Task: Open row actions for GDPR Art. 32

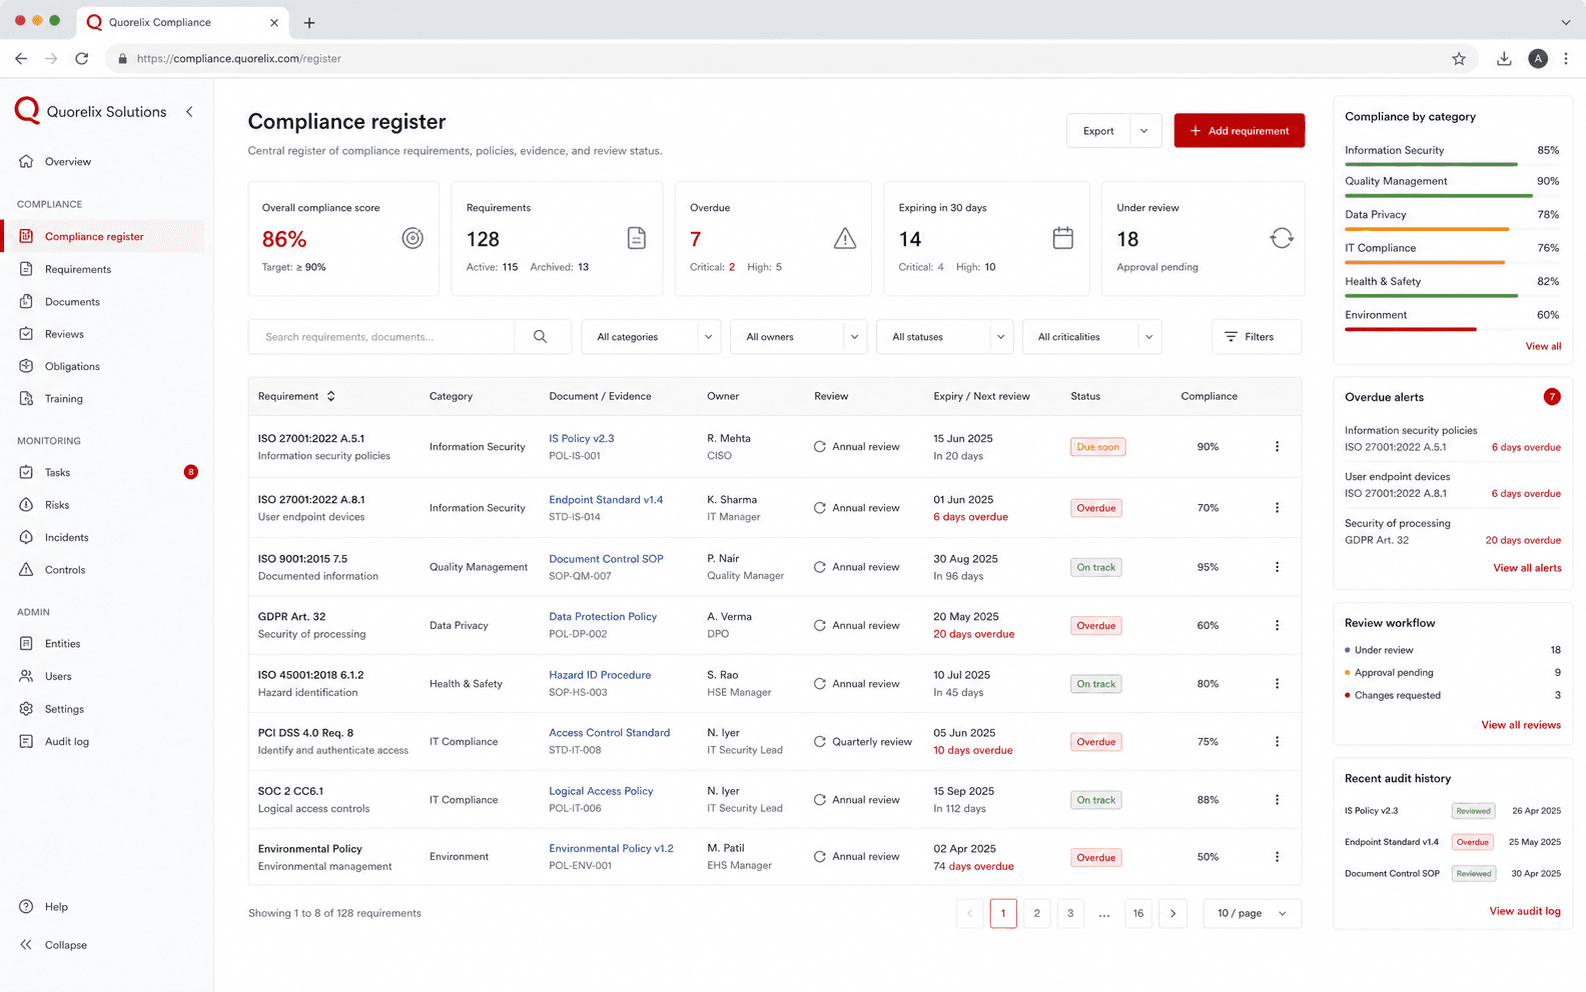Action: pos(1277,625)
